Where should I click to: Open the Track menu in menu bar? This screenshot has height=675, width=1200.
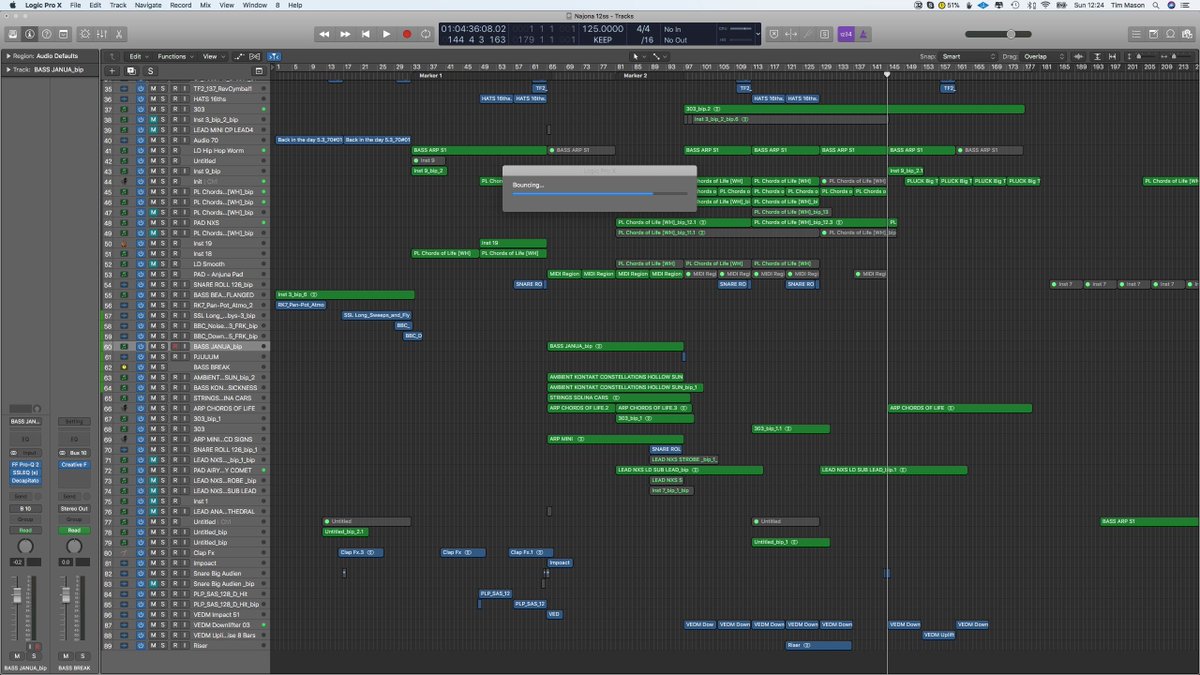point(118,5)
